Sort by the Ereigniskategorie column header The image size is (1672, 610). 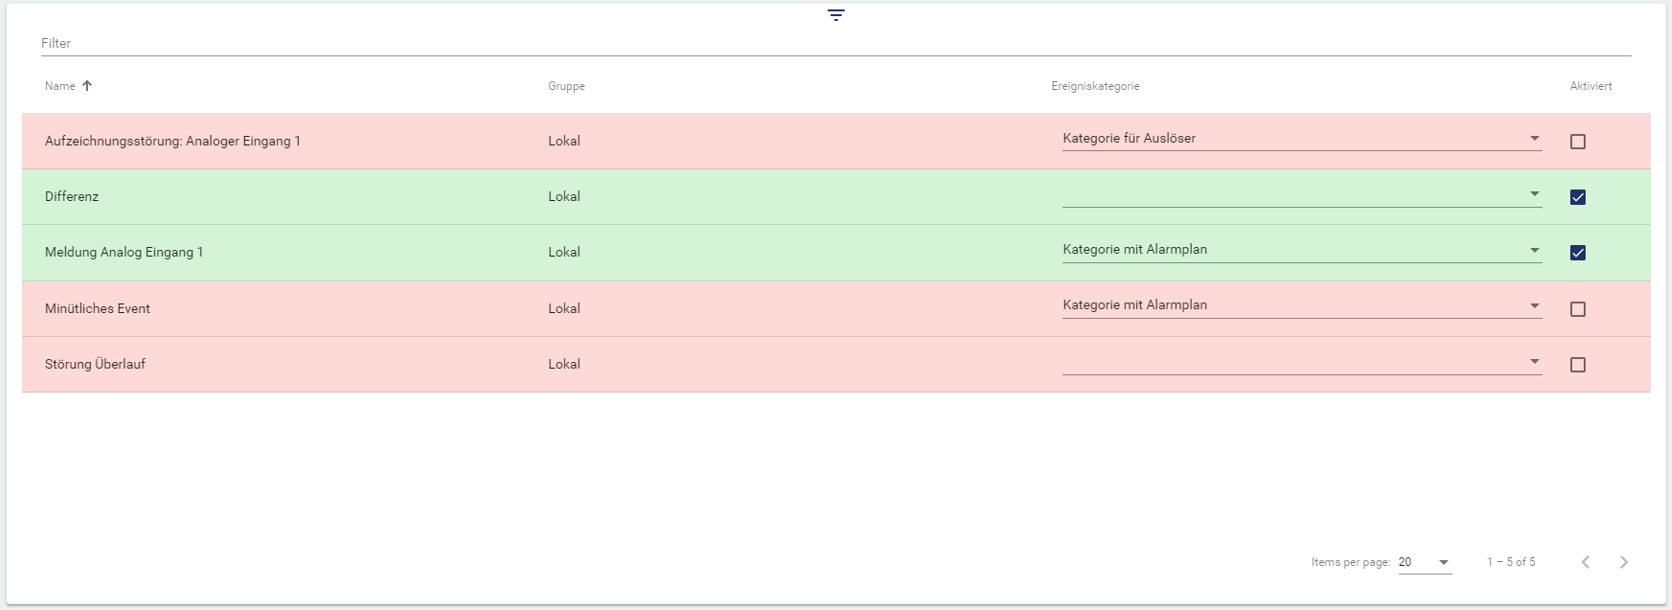click(x=1095, y=86)
